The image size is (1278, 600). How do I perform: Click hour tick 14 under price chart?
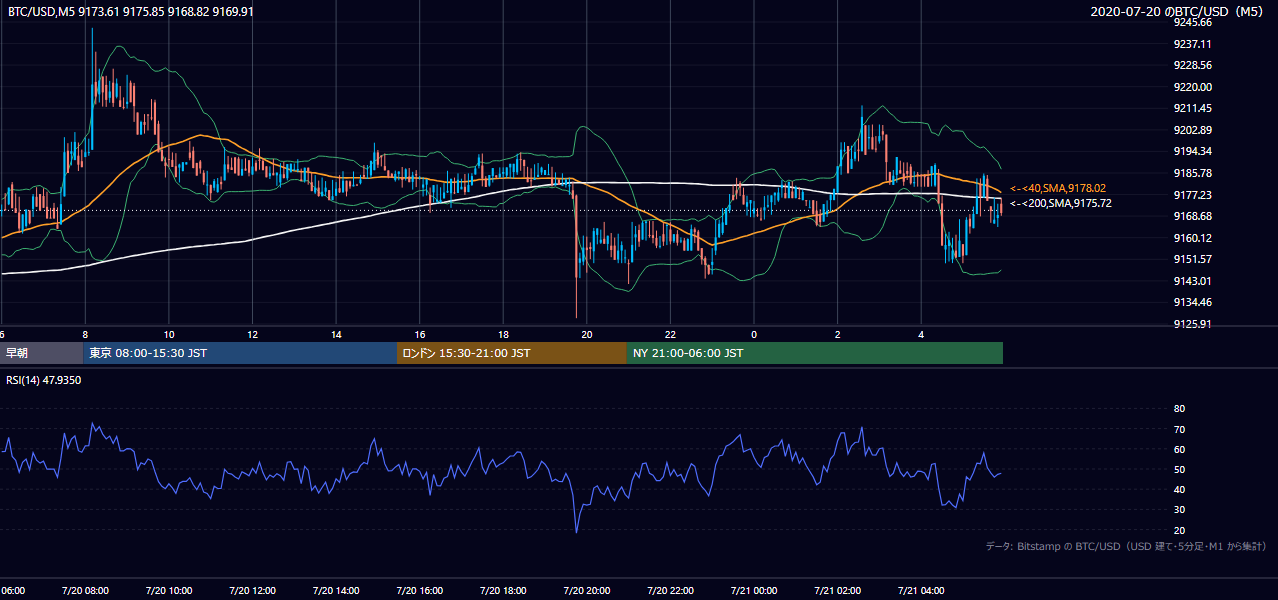(x=336, y=334)
